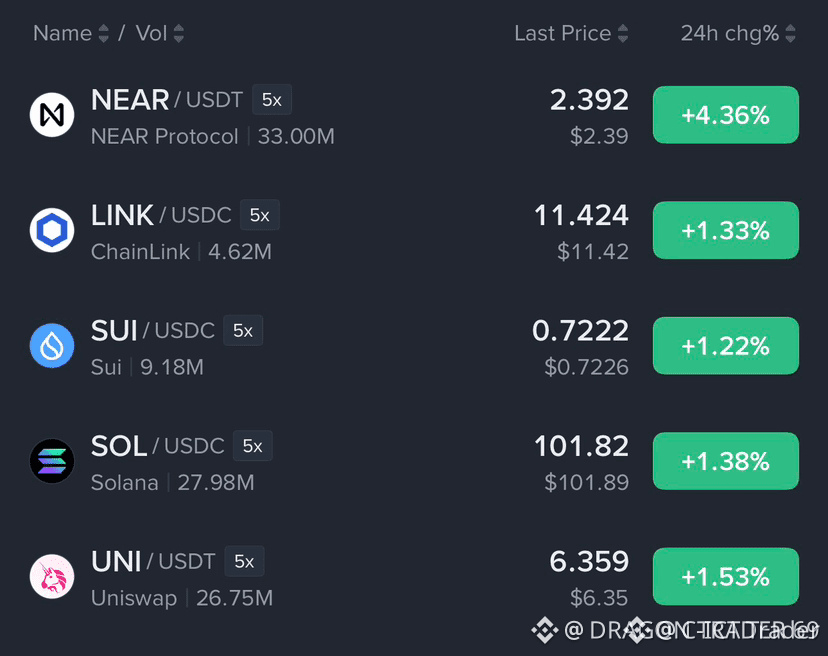Toggle NEAR +4.36% change display
This screenshot has width=828, height=656.
click(x=726, y=115)
